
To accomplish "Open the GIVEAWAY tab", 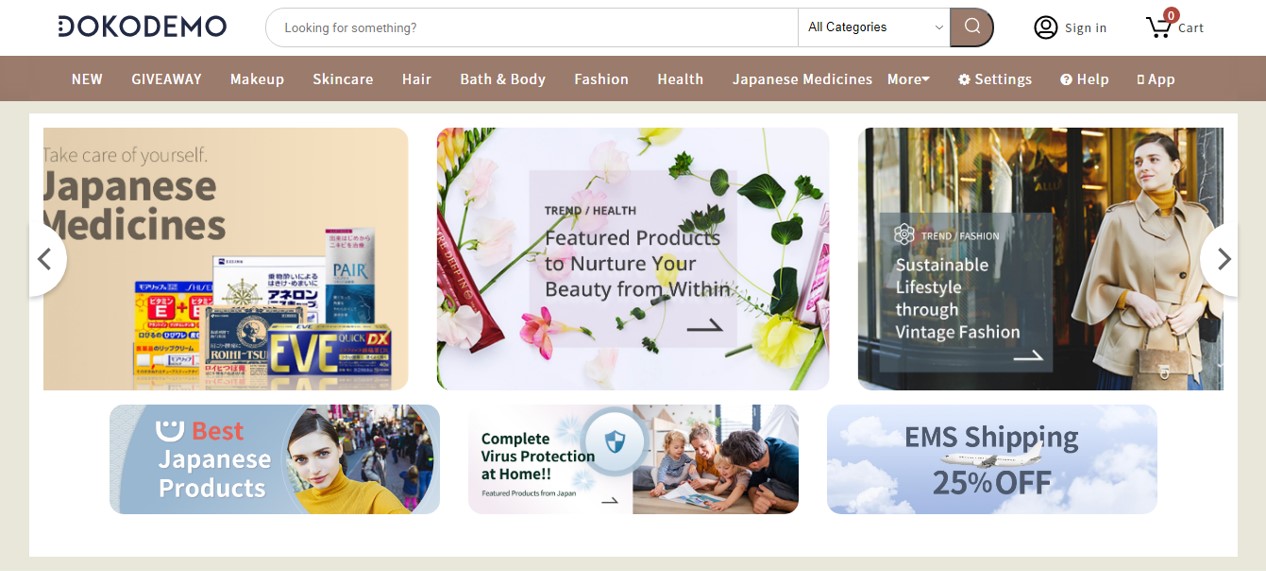I will (166, 79).
